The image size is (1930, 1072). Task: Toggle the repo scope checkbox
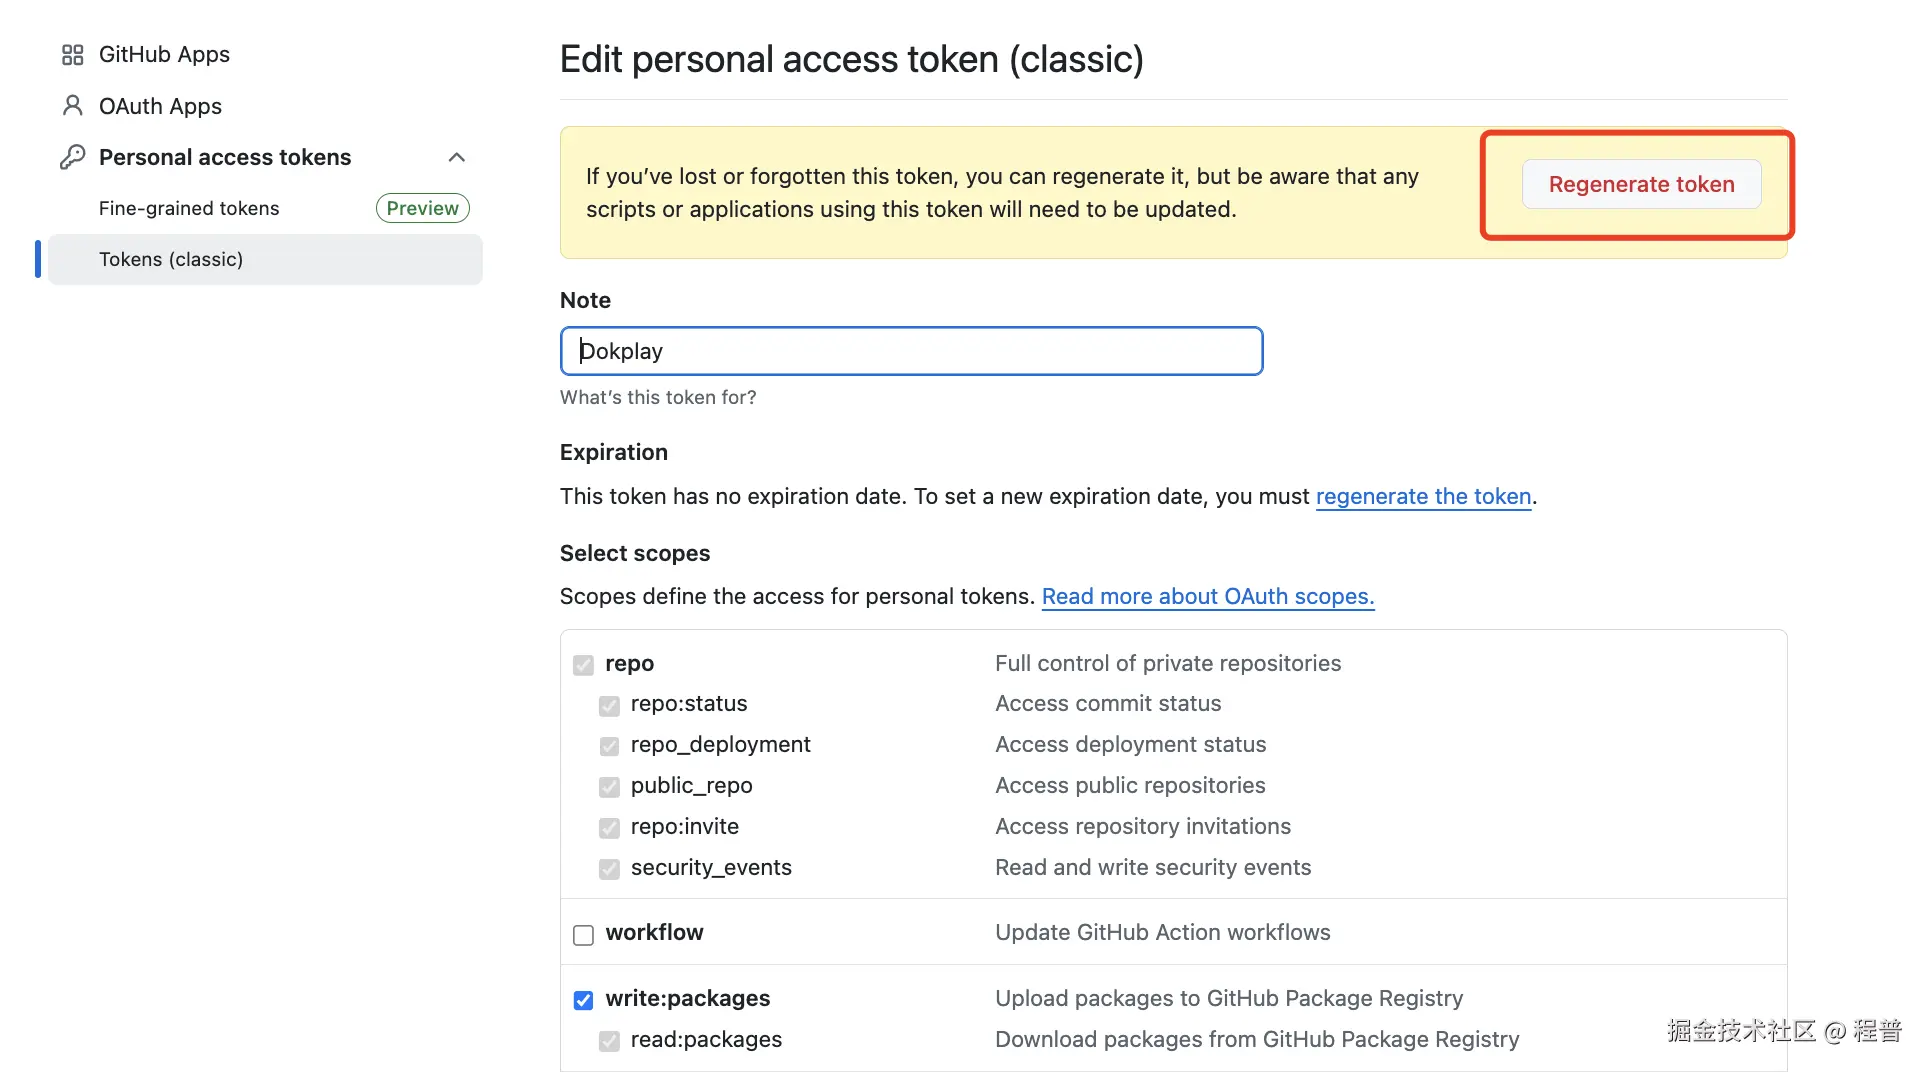(x=583, y=665)
